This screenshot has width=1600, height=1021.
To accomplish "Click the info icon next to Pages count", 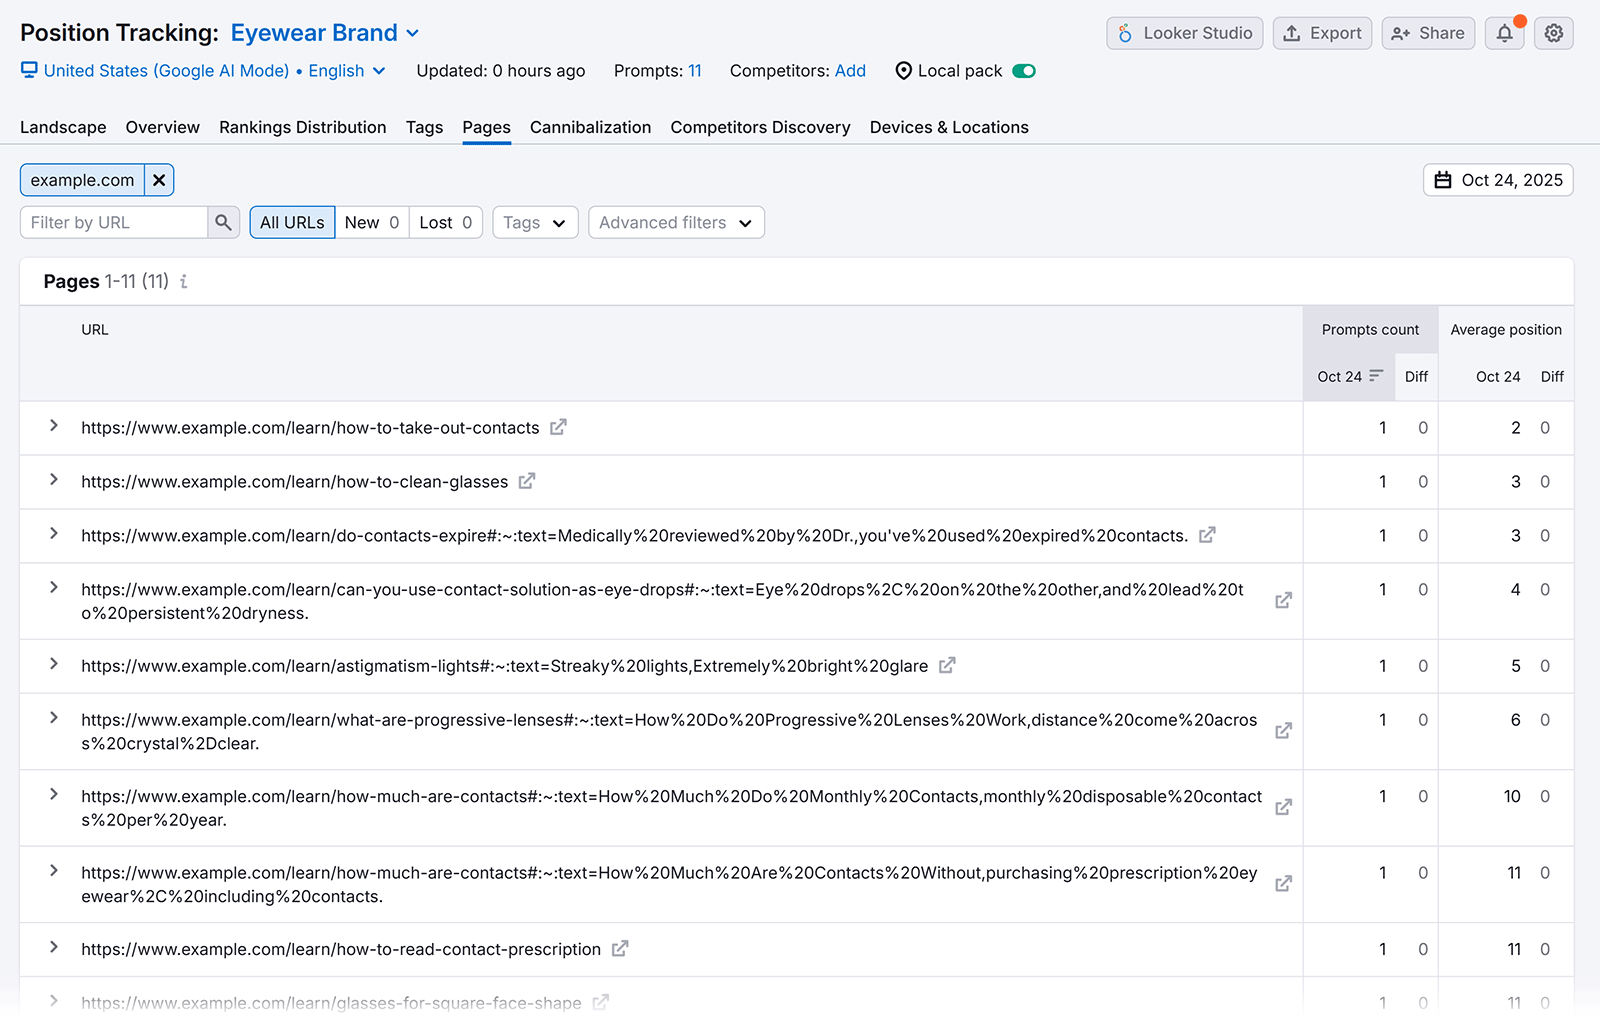I will [183, 282].
